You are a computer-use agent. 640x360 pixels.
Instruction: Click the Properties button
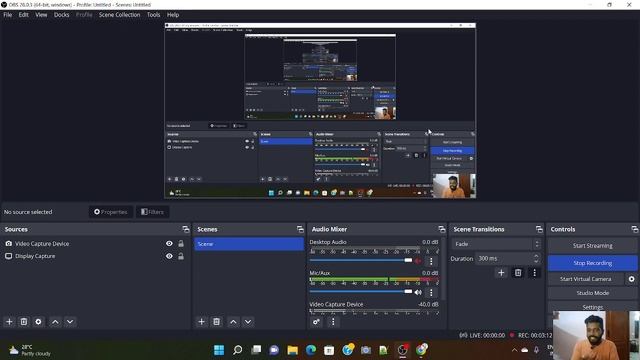pyautogui.click(x=111, y=212)
